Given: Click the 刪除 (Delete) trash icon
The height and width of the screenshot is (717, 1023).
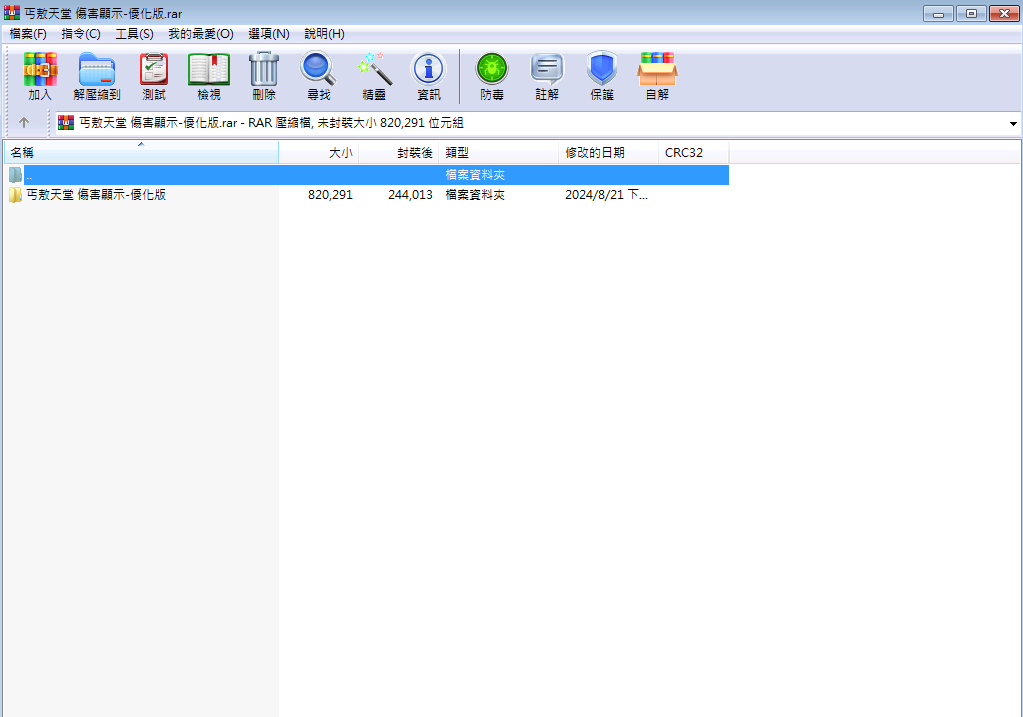Looking at the screenshot, I should click(x=264, y=76).
